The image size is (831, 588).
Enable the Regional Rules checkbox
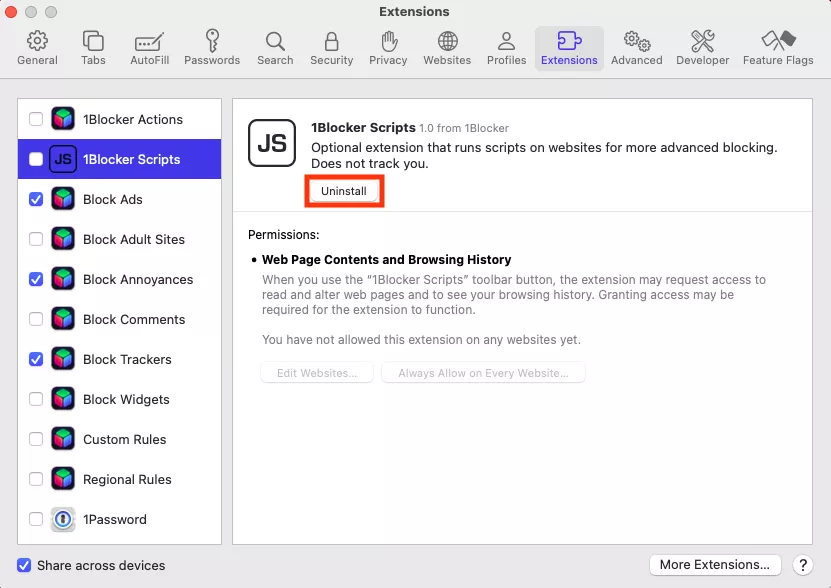pyautogui.click(x=36, y=479)
